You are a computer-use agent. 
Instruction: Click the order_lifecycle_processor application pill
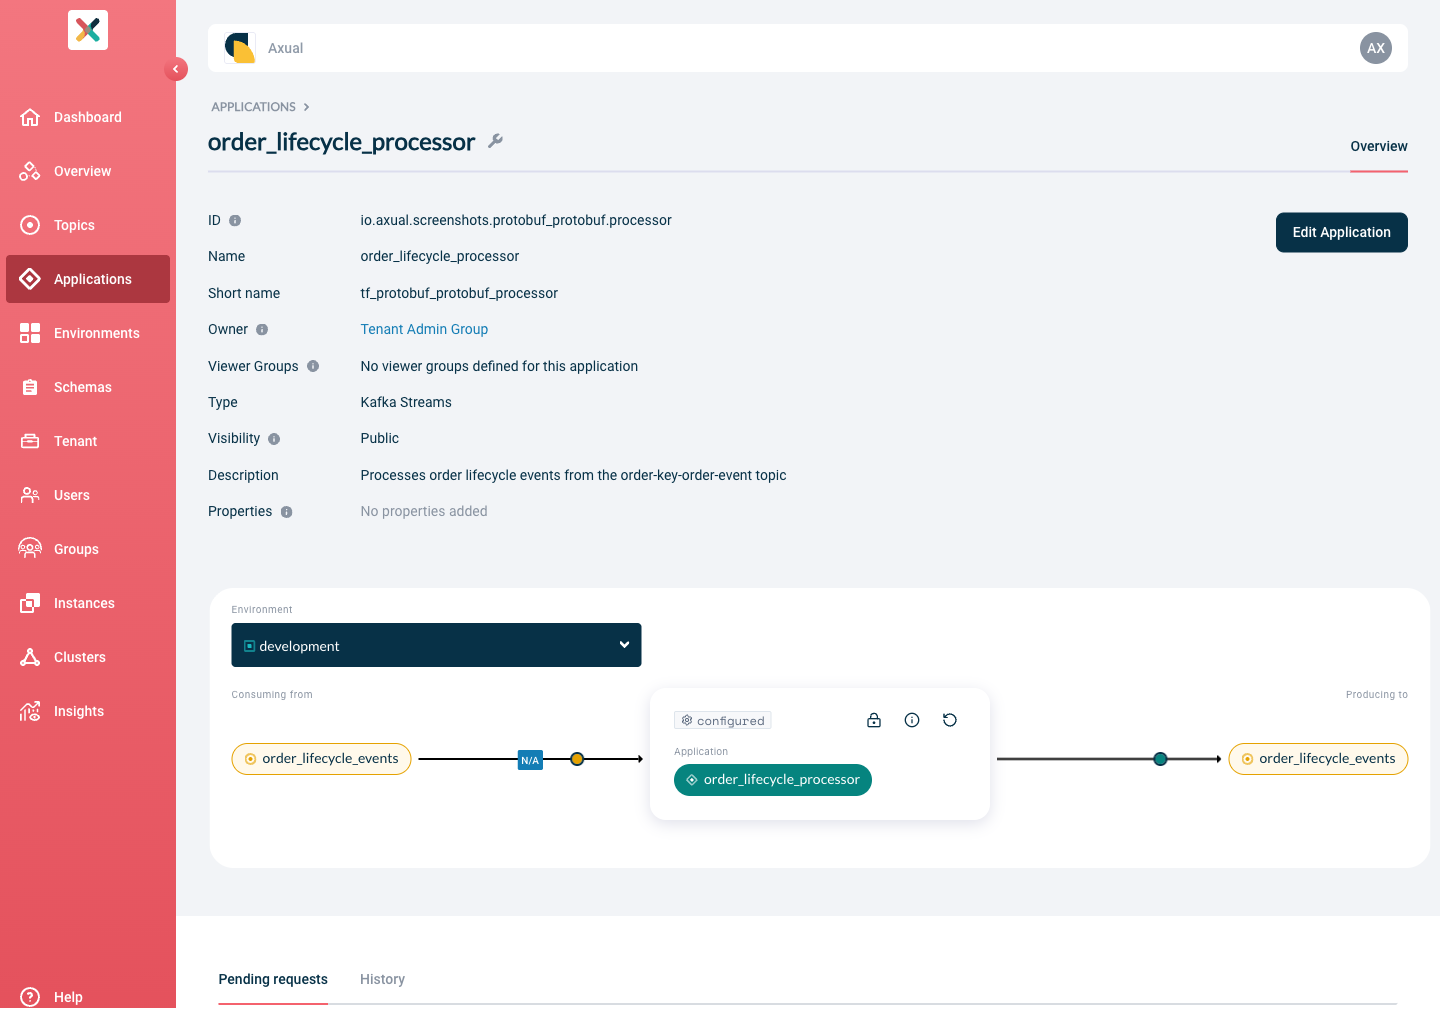(x=773, y=780)
